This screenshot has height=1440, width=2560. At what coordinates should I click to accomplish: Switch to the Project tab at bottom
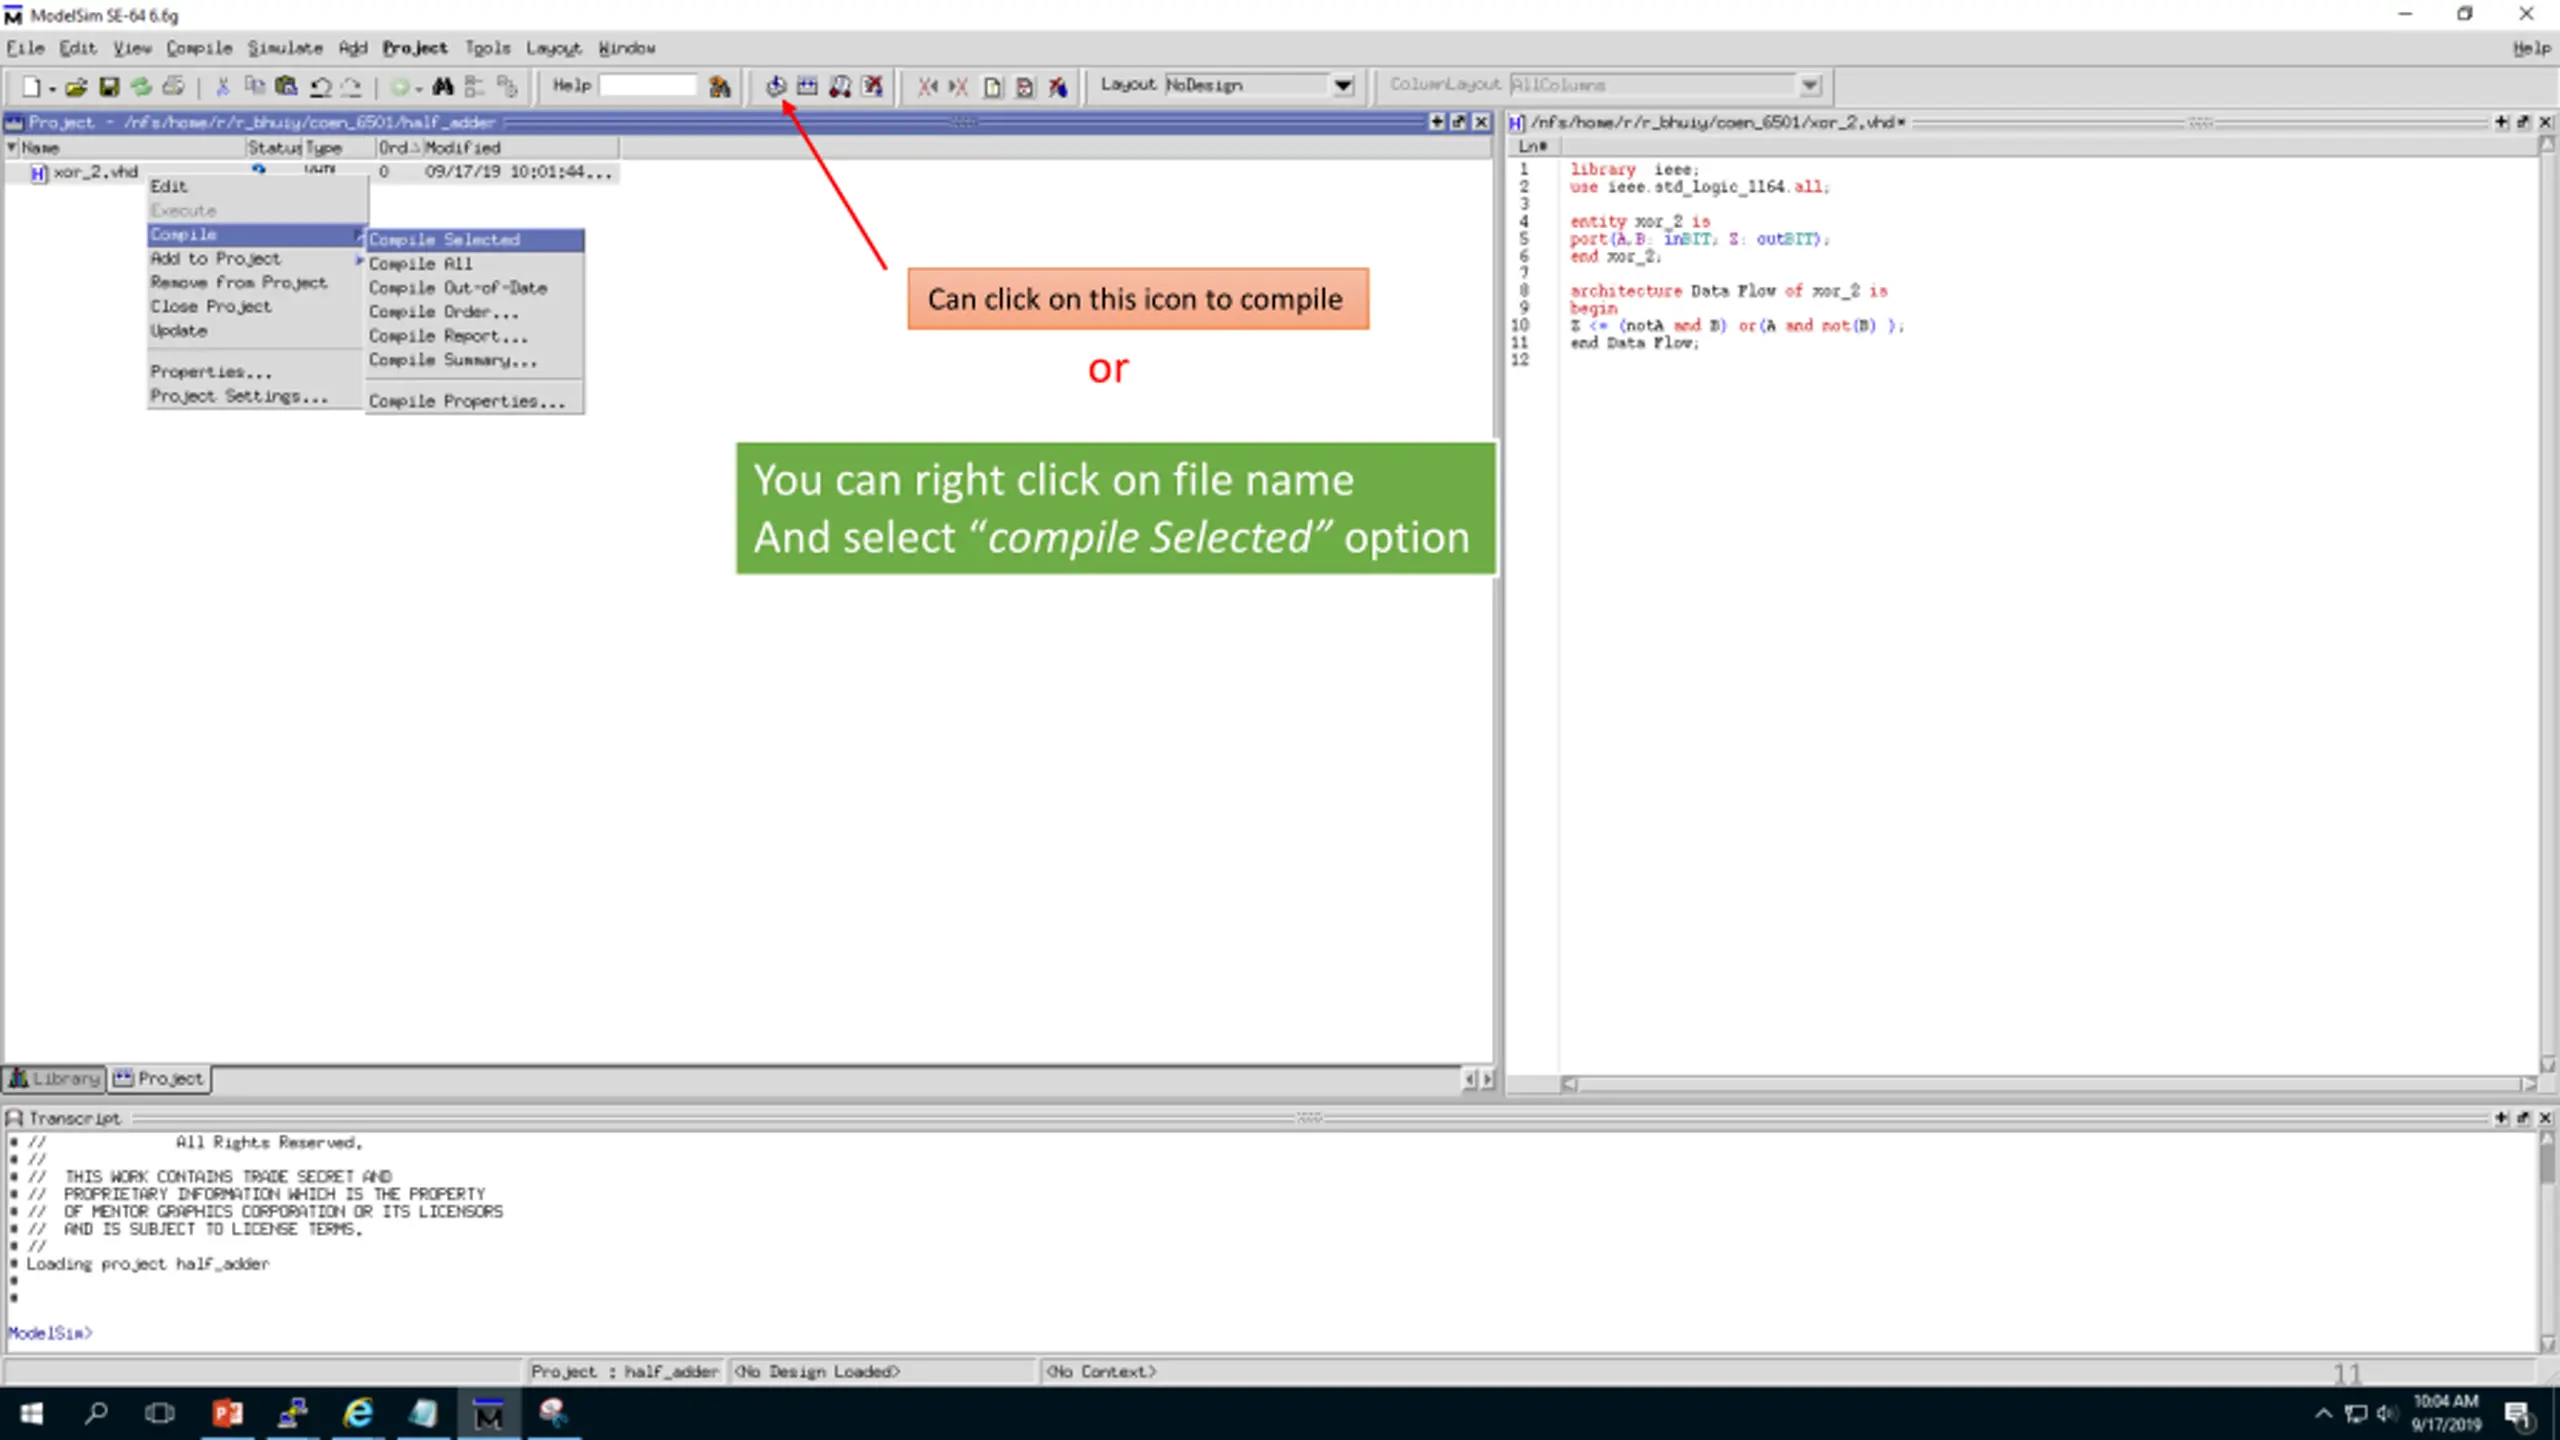click(160, 1078)
